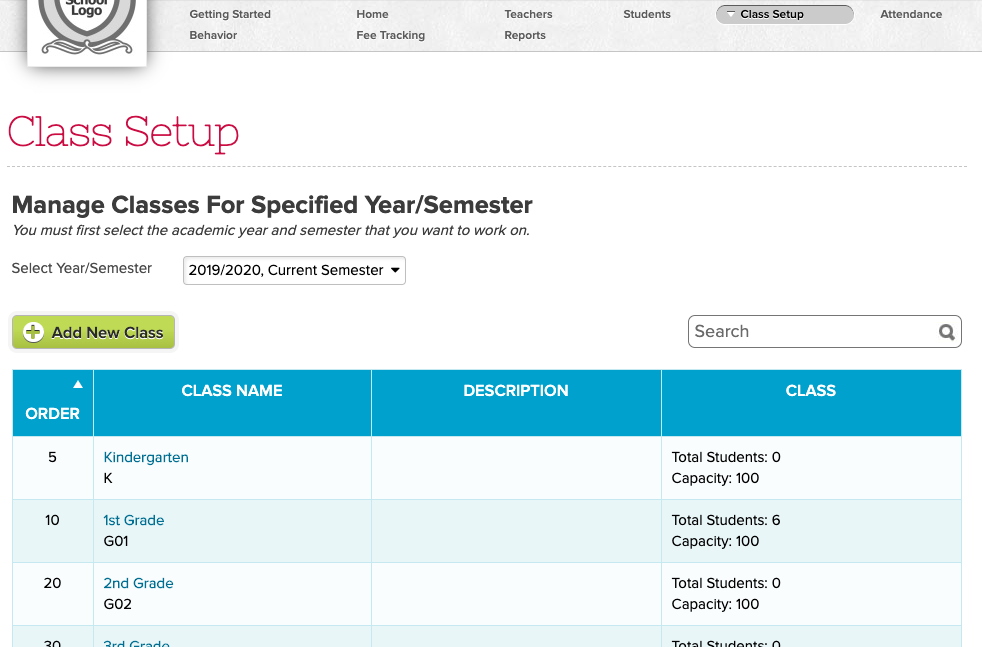Click the green plus icon

[34, 333]
